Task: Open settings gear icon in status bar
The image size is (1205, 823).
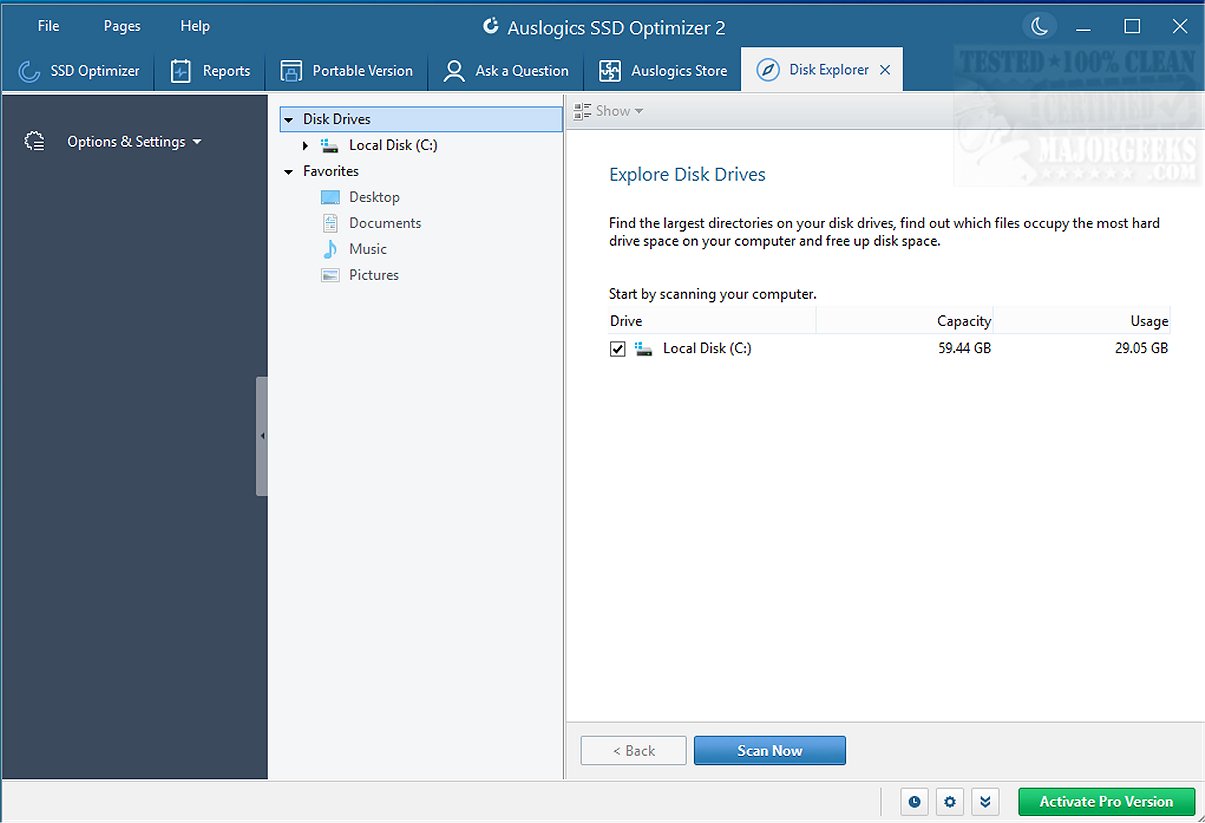Action: pos(950,801)
